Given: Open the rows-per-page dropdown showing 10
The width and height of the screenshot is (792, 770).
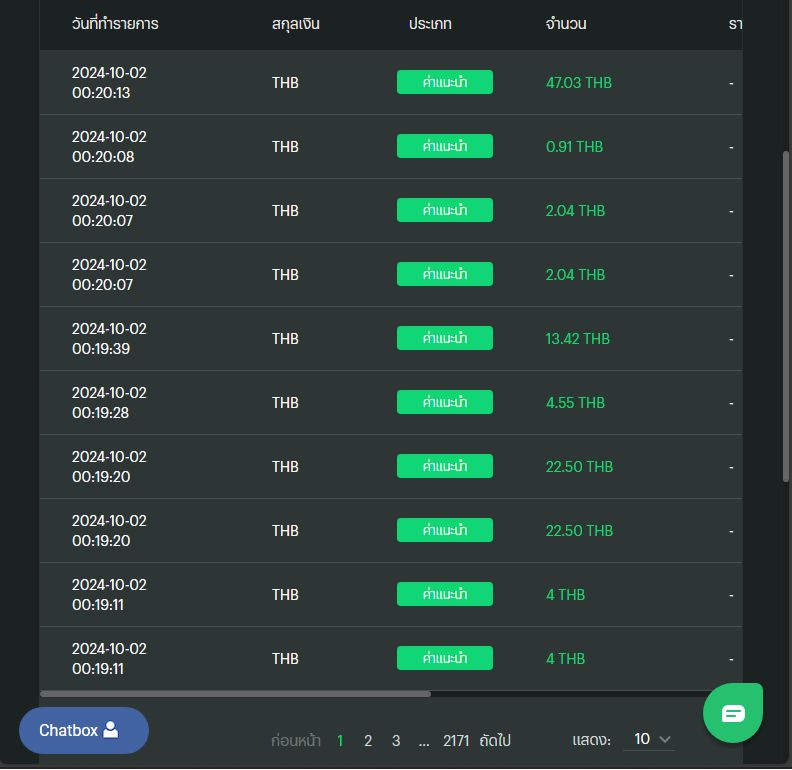Looking at the screenshot, I should 648,739.
